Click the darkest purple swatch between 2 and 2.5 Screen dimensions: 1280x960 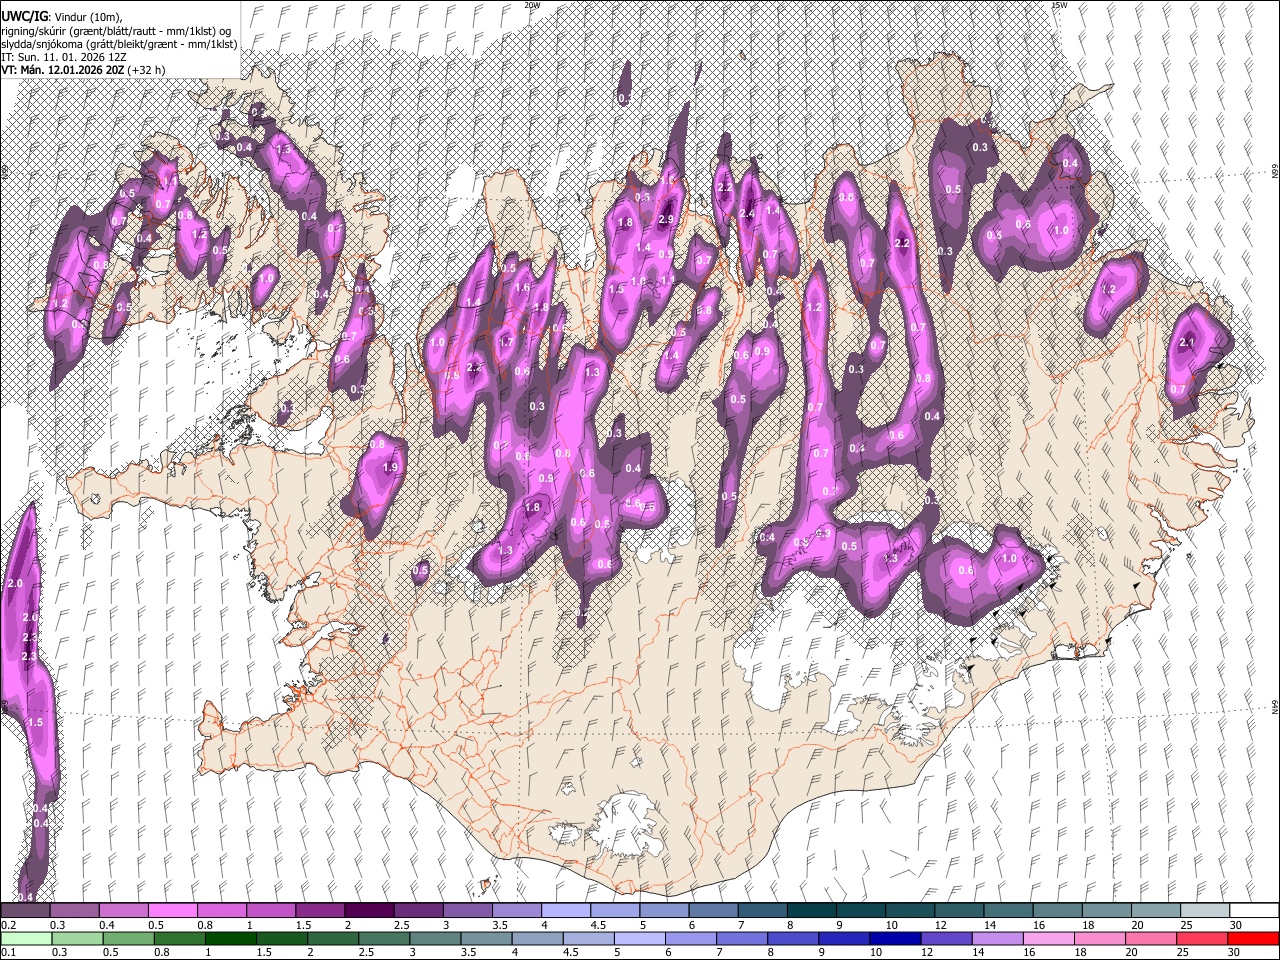[368, 911]
